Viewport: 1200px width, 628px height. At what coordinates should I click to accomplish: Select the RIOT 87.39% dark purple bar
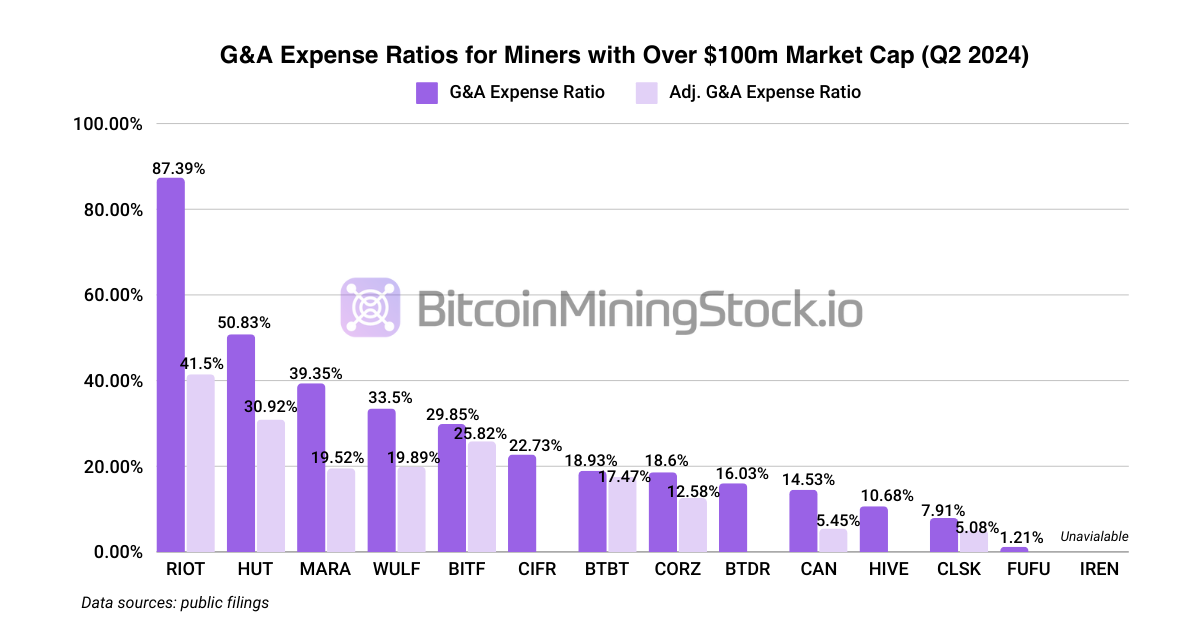[171, 365]
